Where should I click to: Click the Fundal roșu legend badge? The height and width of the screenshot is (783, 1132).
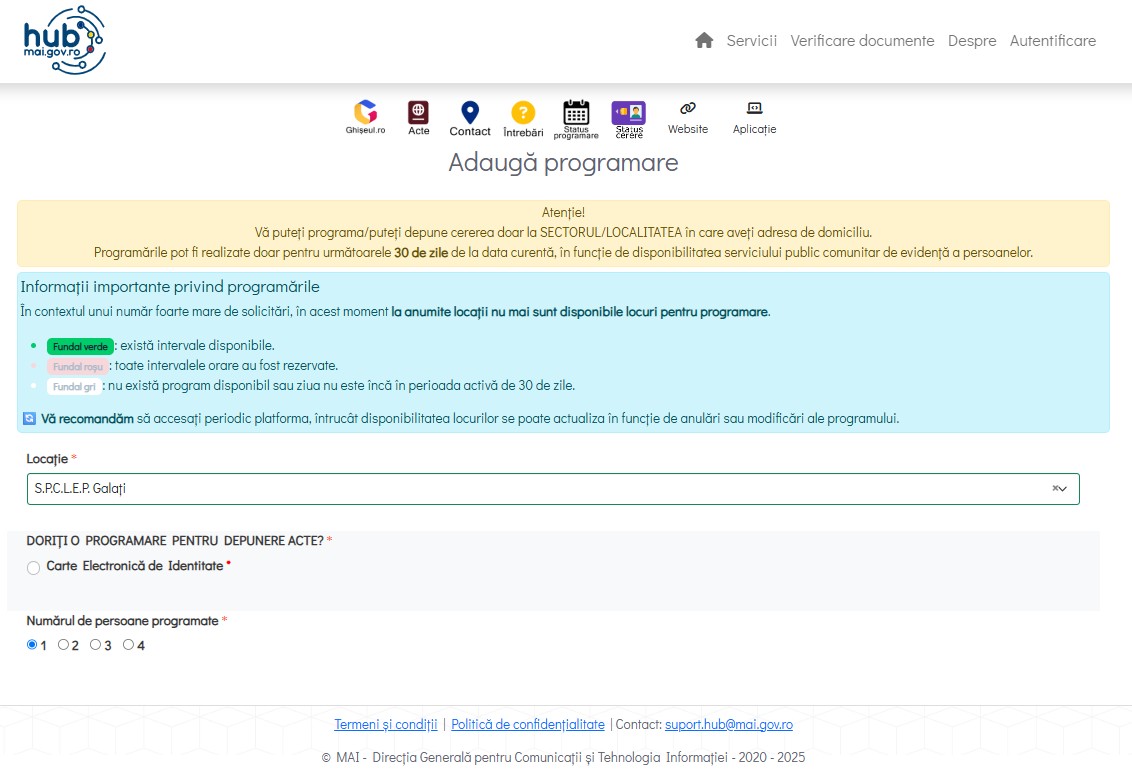pos(78,367)
